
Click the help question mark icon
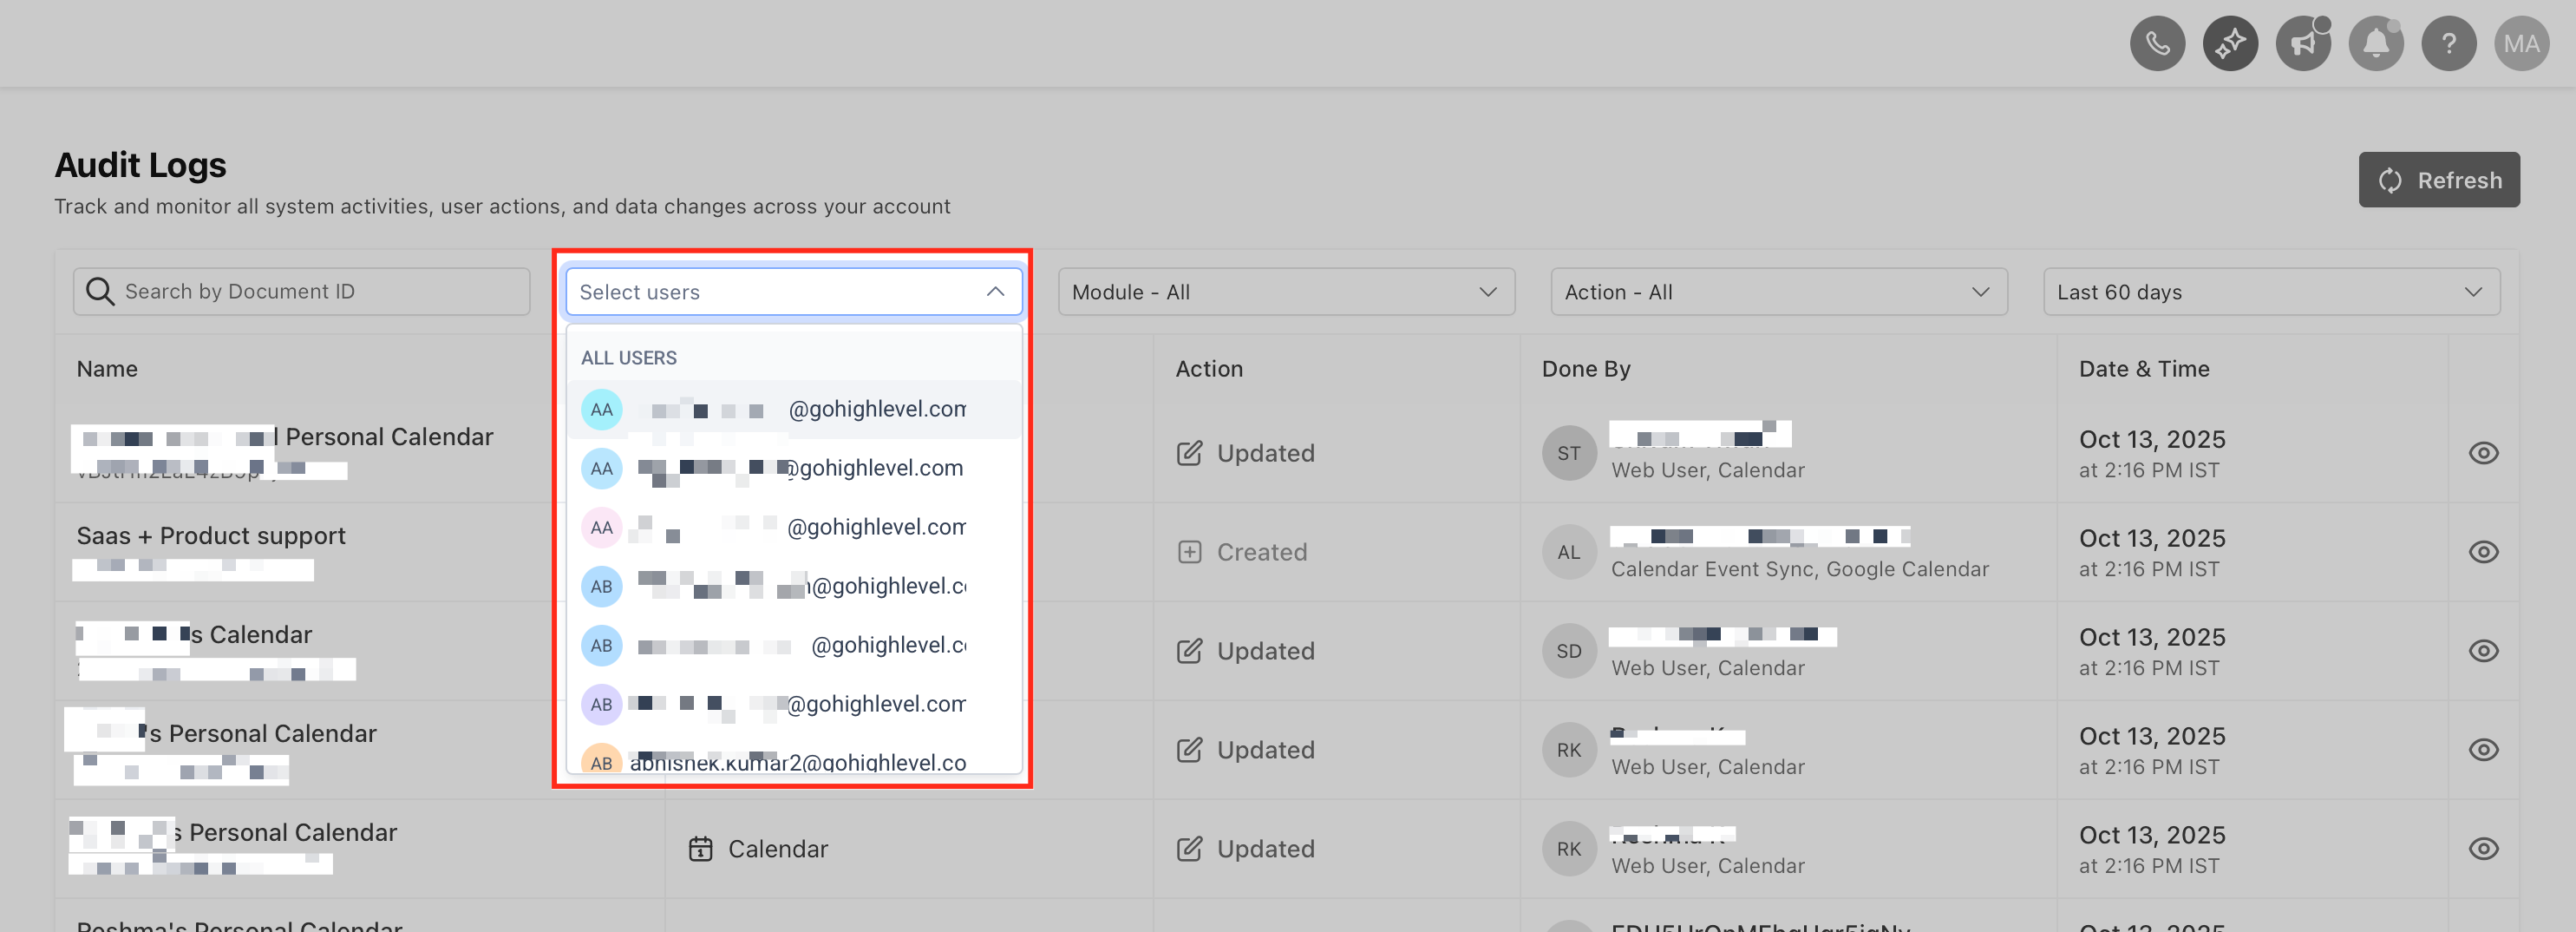click(2449, 44)
